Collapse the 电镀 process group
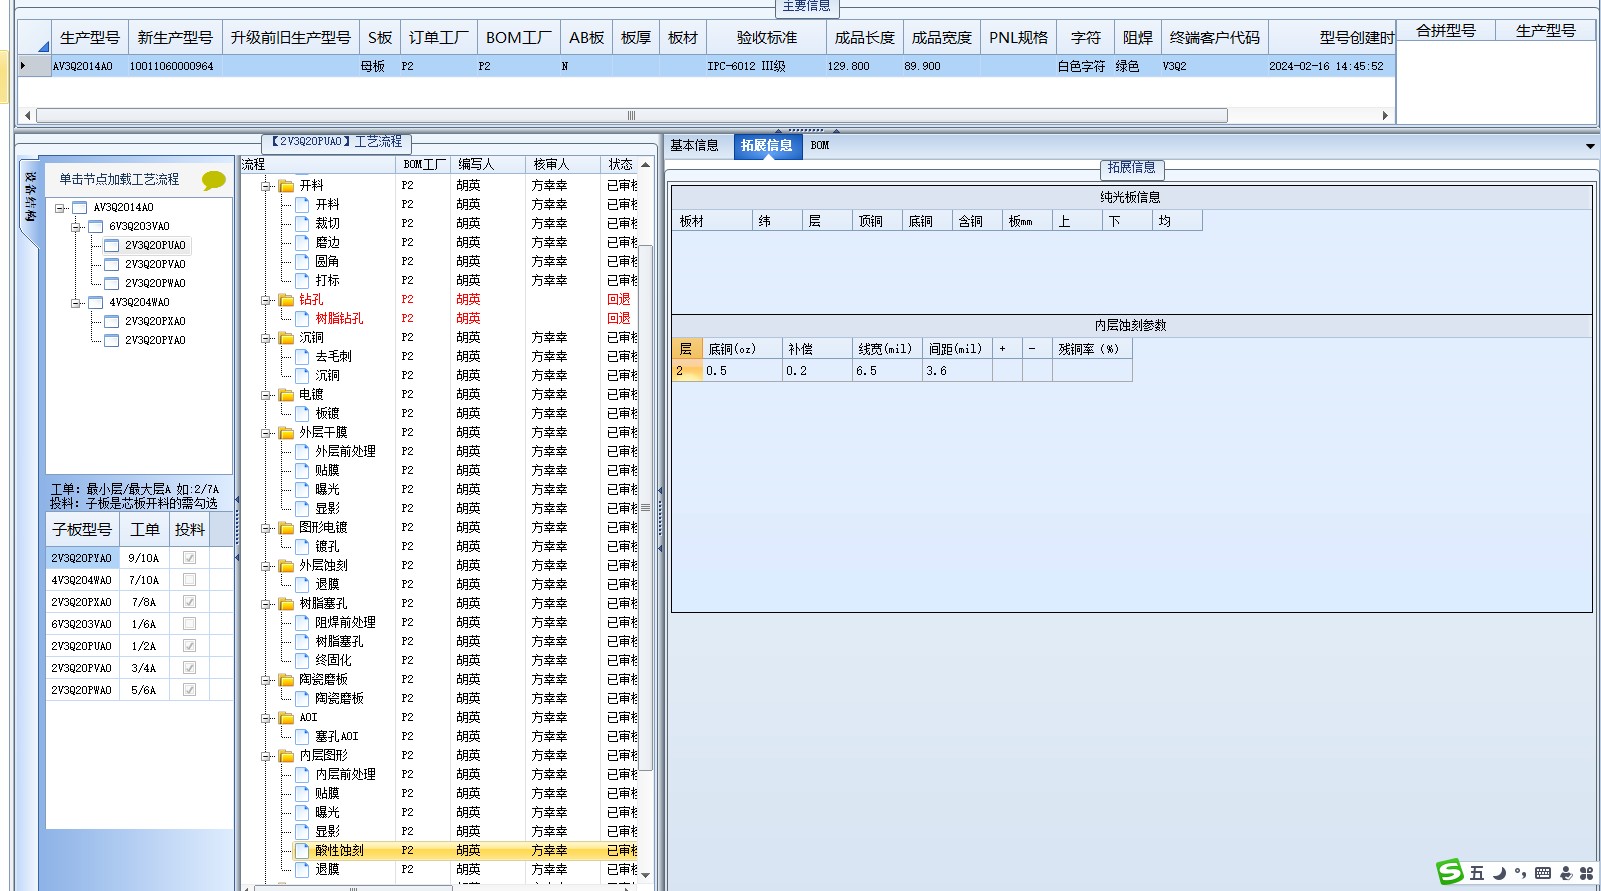This screenshot has width=1601, height=891. click(x=267, y=395)
